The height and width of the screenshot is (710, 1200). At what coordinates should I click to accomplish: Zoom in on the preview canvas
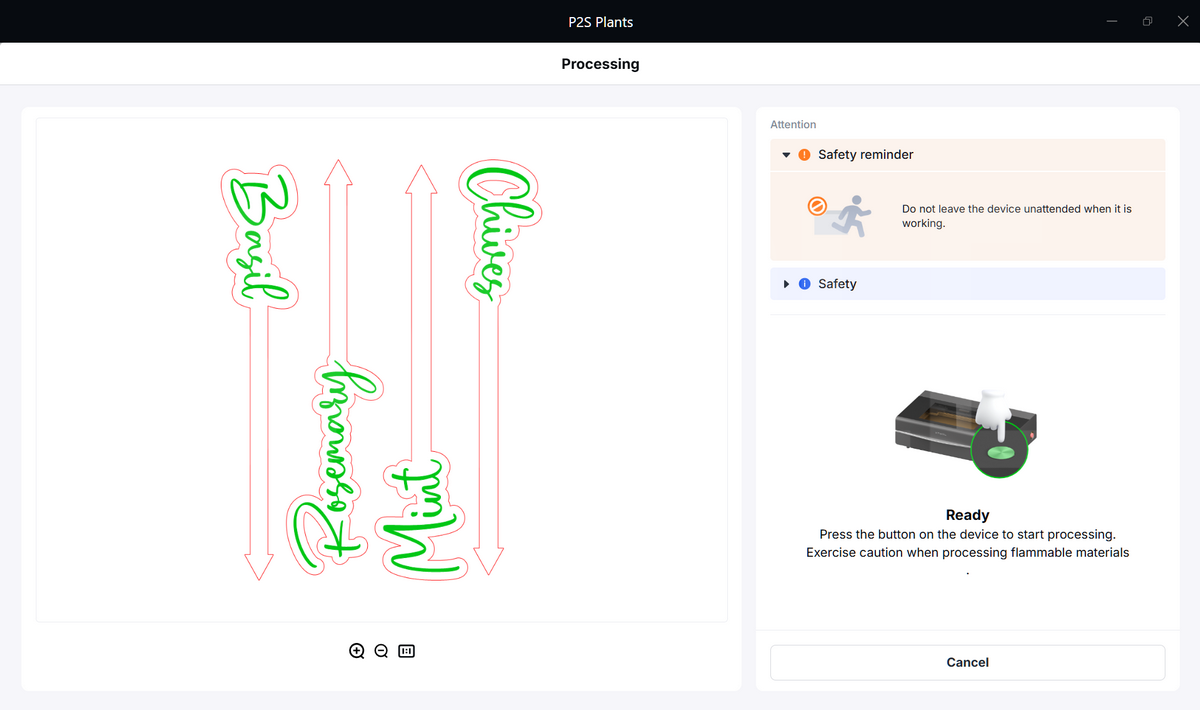pyautogui.click(x=357, y=651)
